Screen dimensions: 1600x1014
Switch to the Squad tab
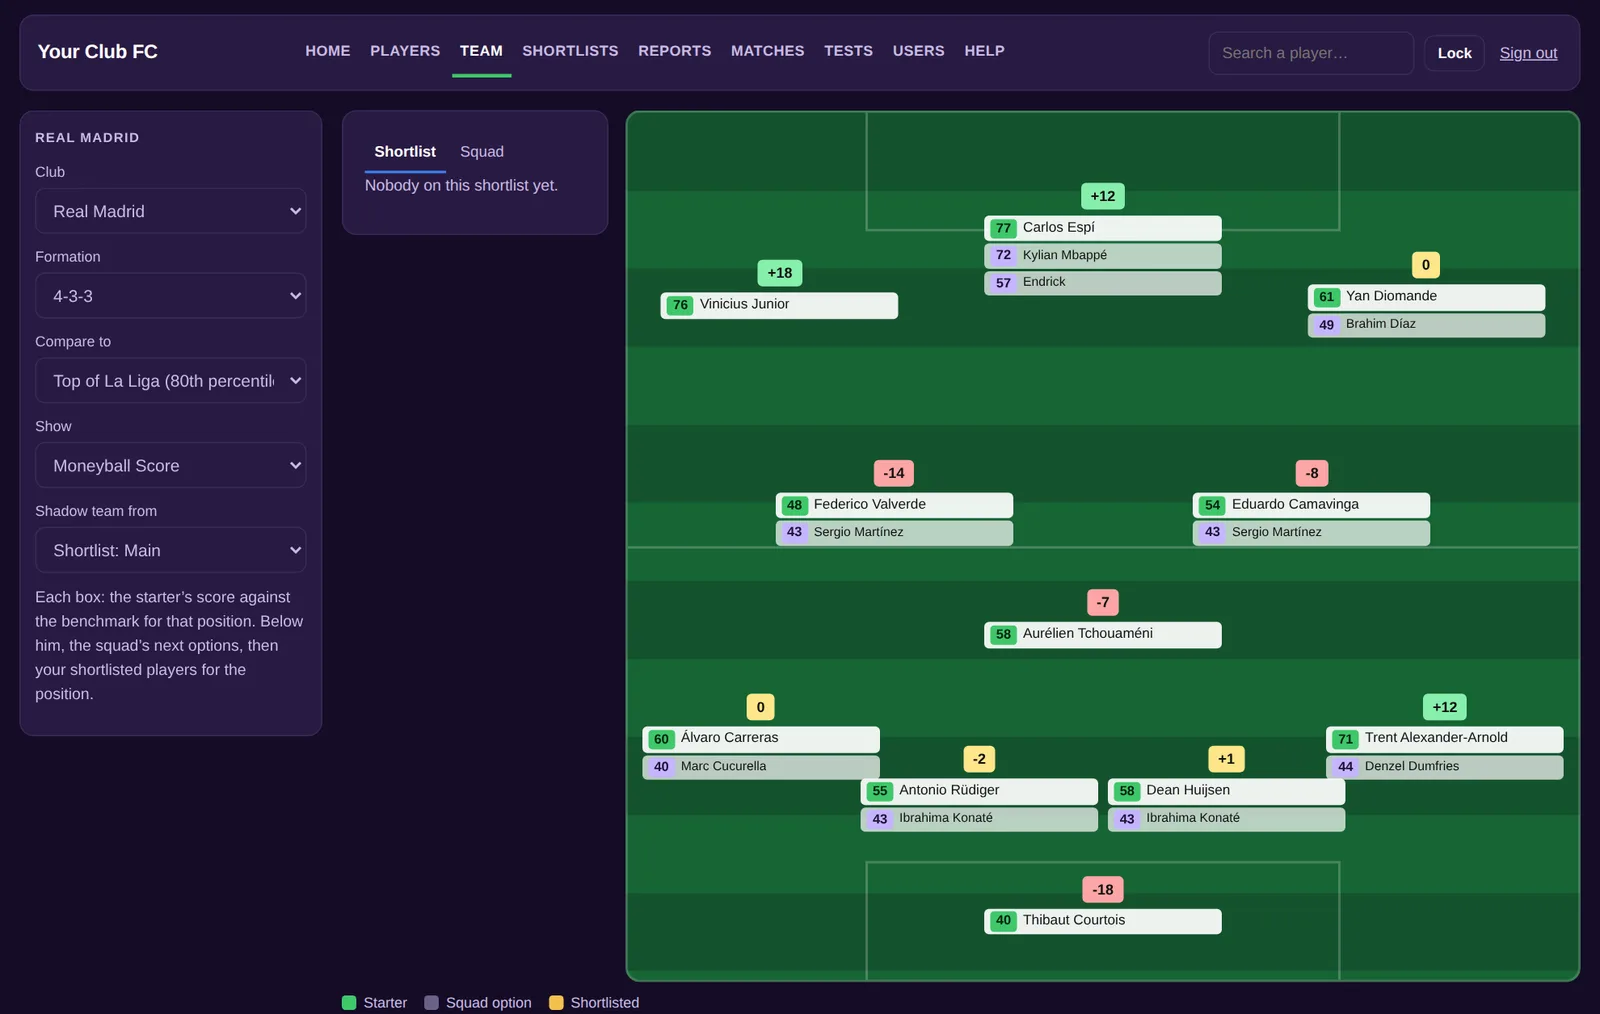(482, 152)
